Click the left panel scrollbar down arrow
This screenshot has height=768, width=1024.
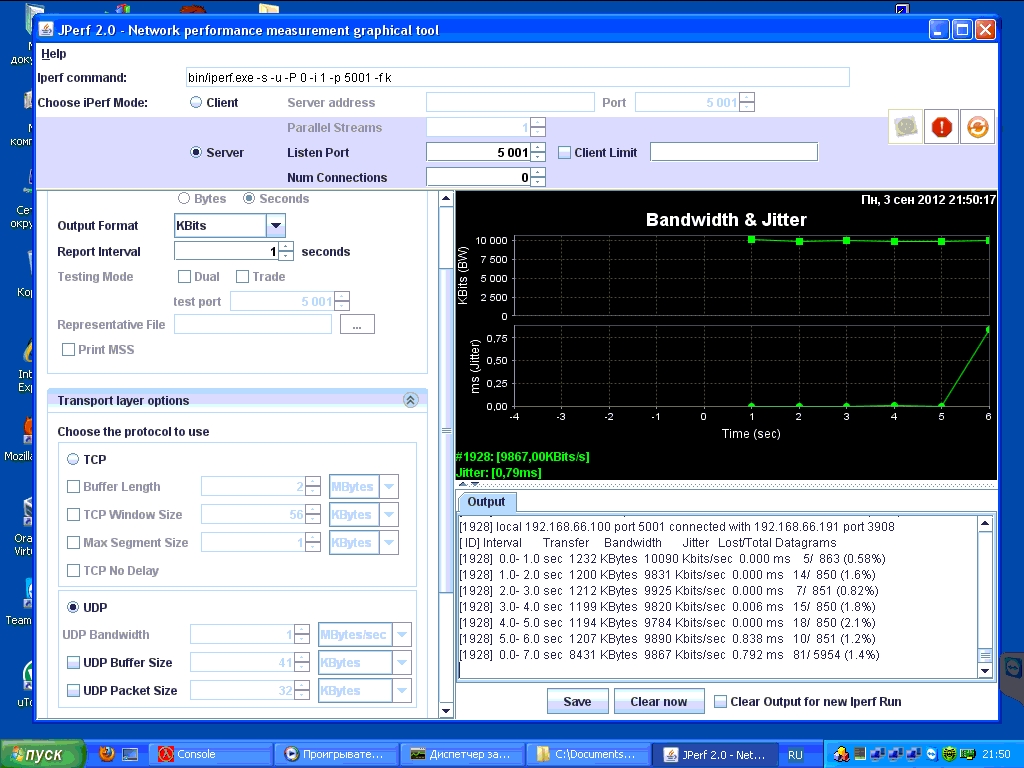(446, 711)
